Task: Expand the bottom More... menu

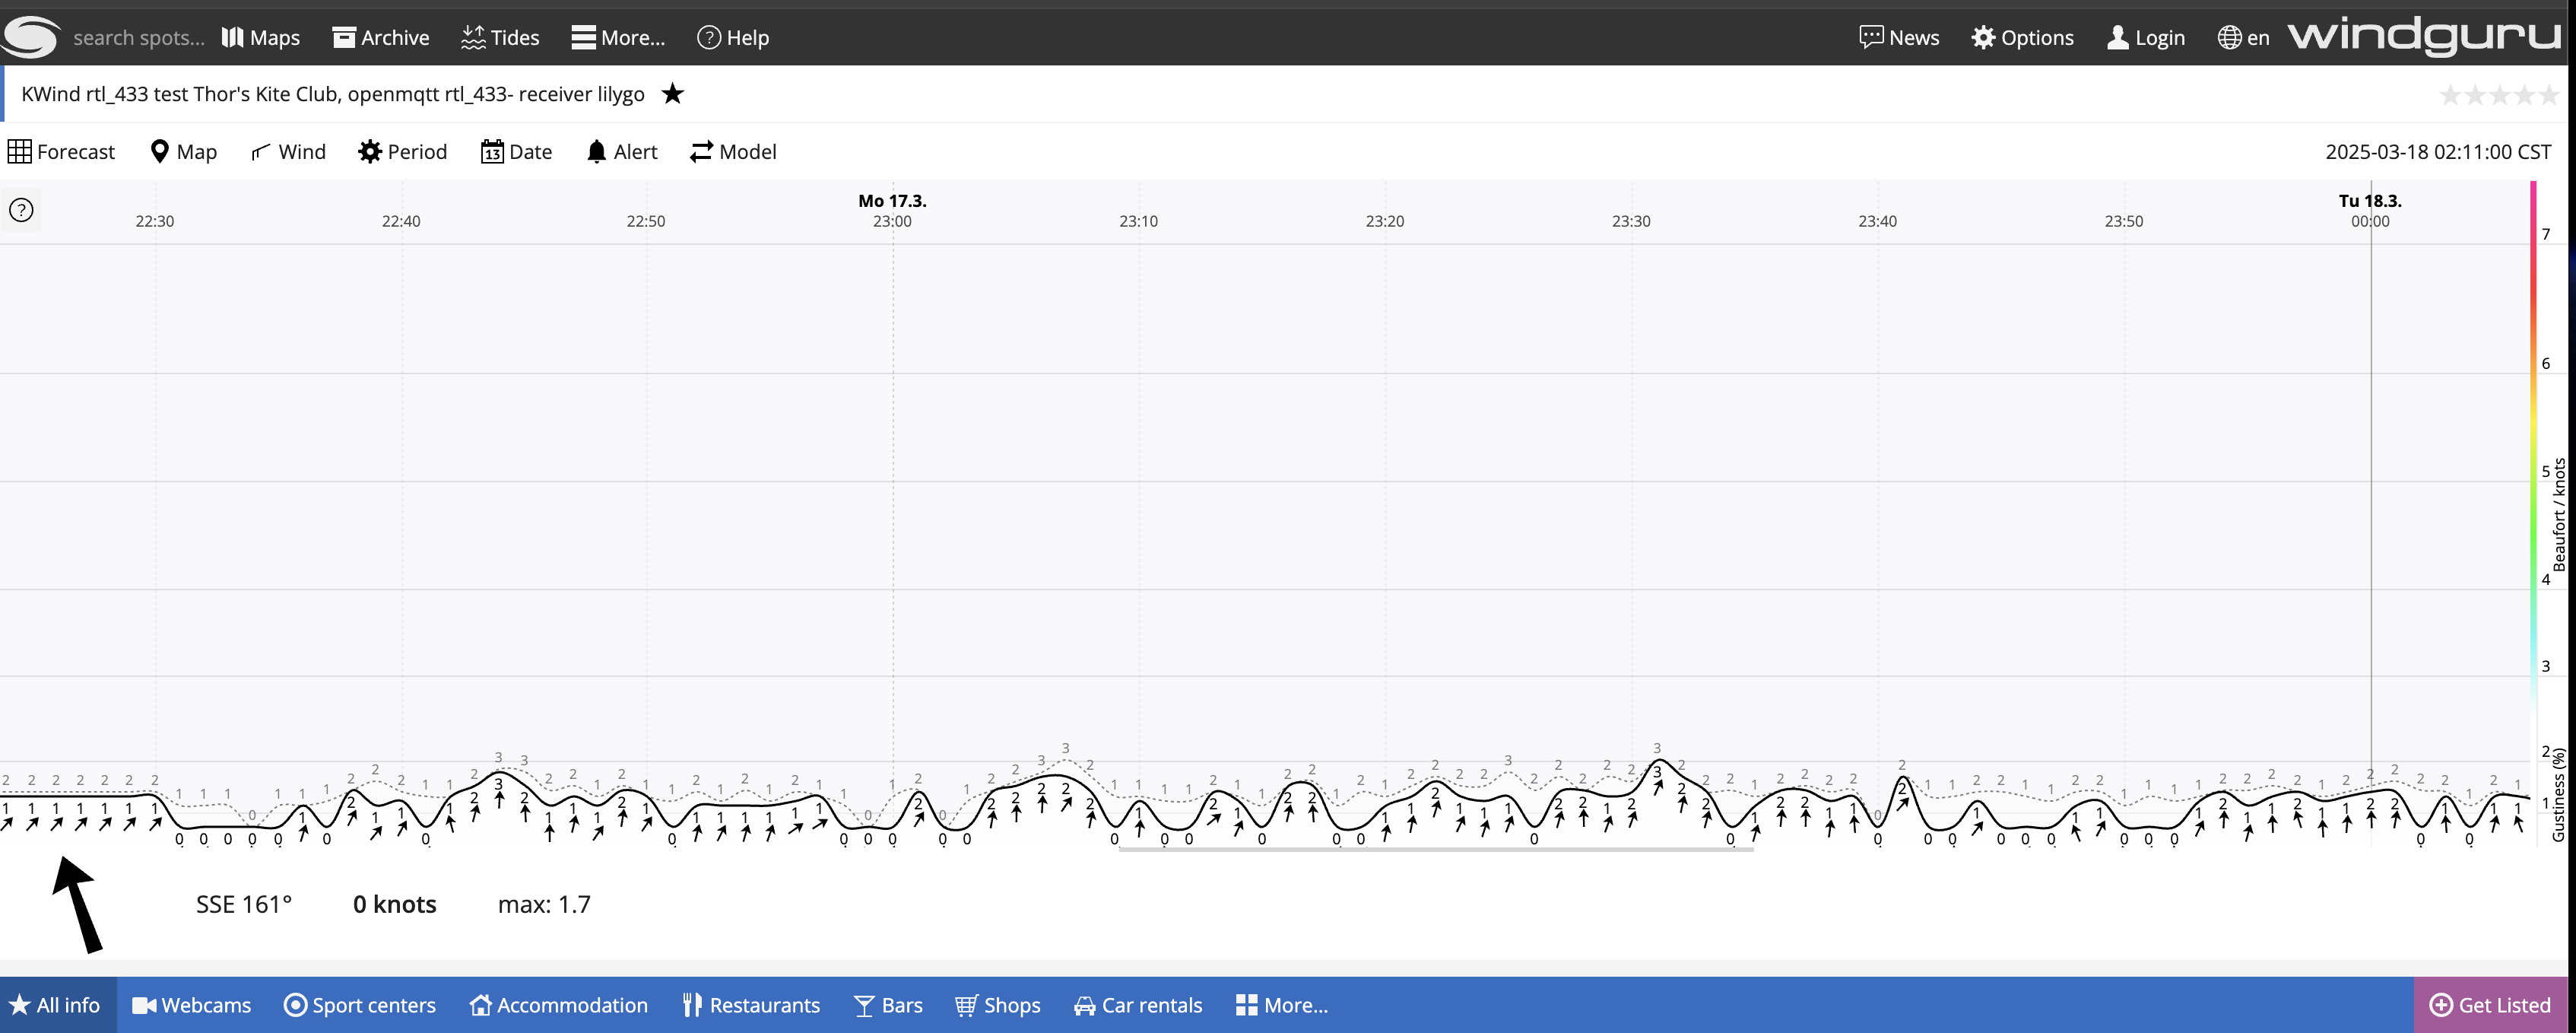Action: click(x=1282, y=1005)
